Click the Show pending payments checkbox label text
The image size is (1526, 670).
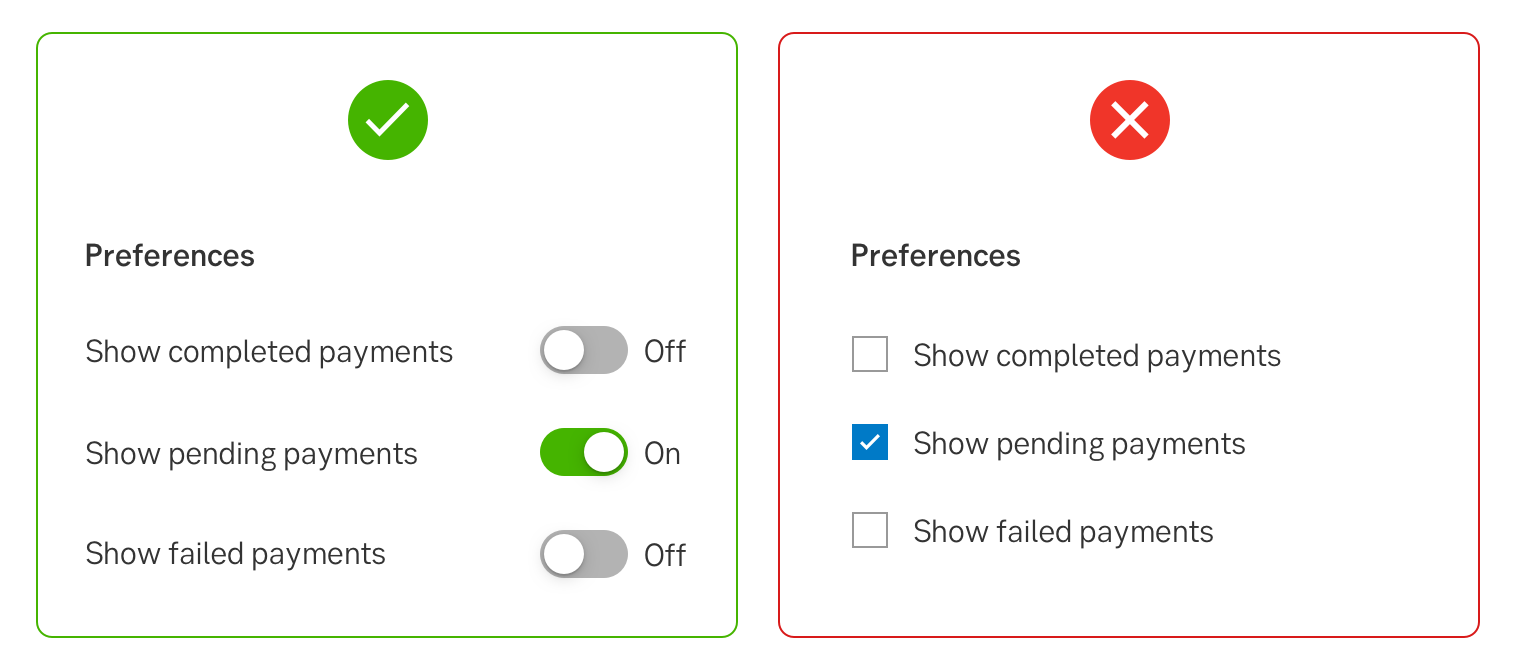1079,444
